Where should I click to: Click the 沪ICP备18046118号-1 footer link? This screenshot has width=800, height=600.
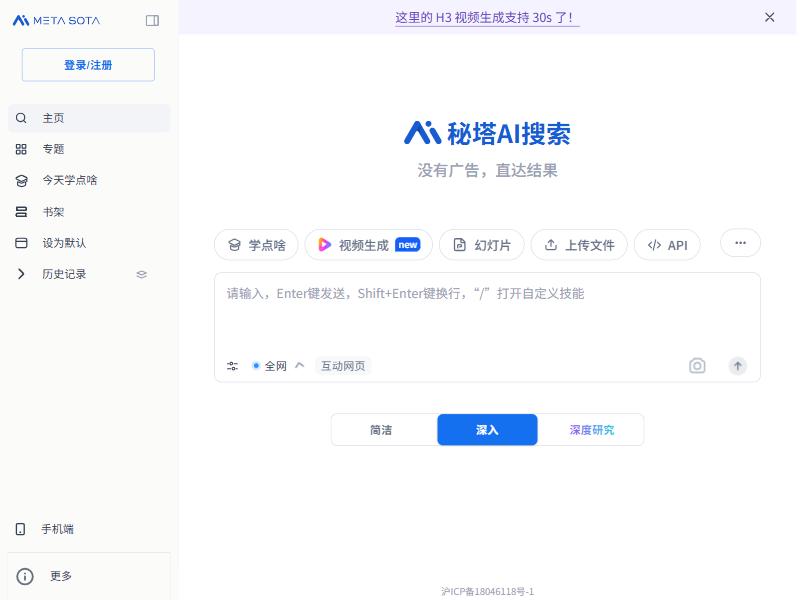(487, 591)
